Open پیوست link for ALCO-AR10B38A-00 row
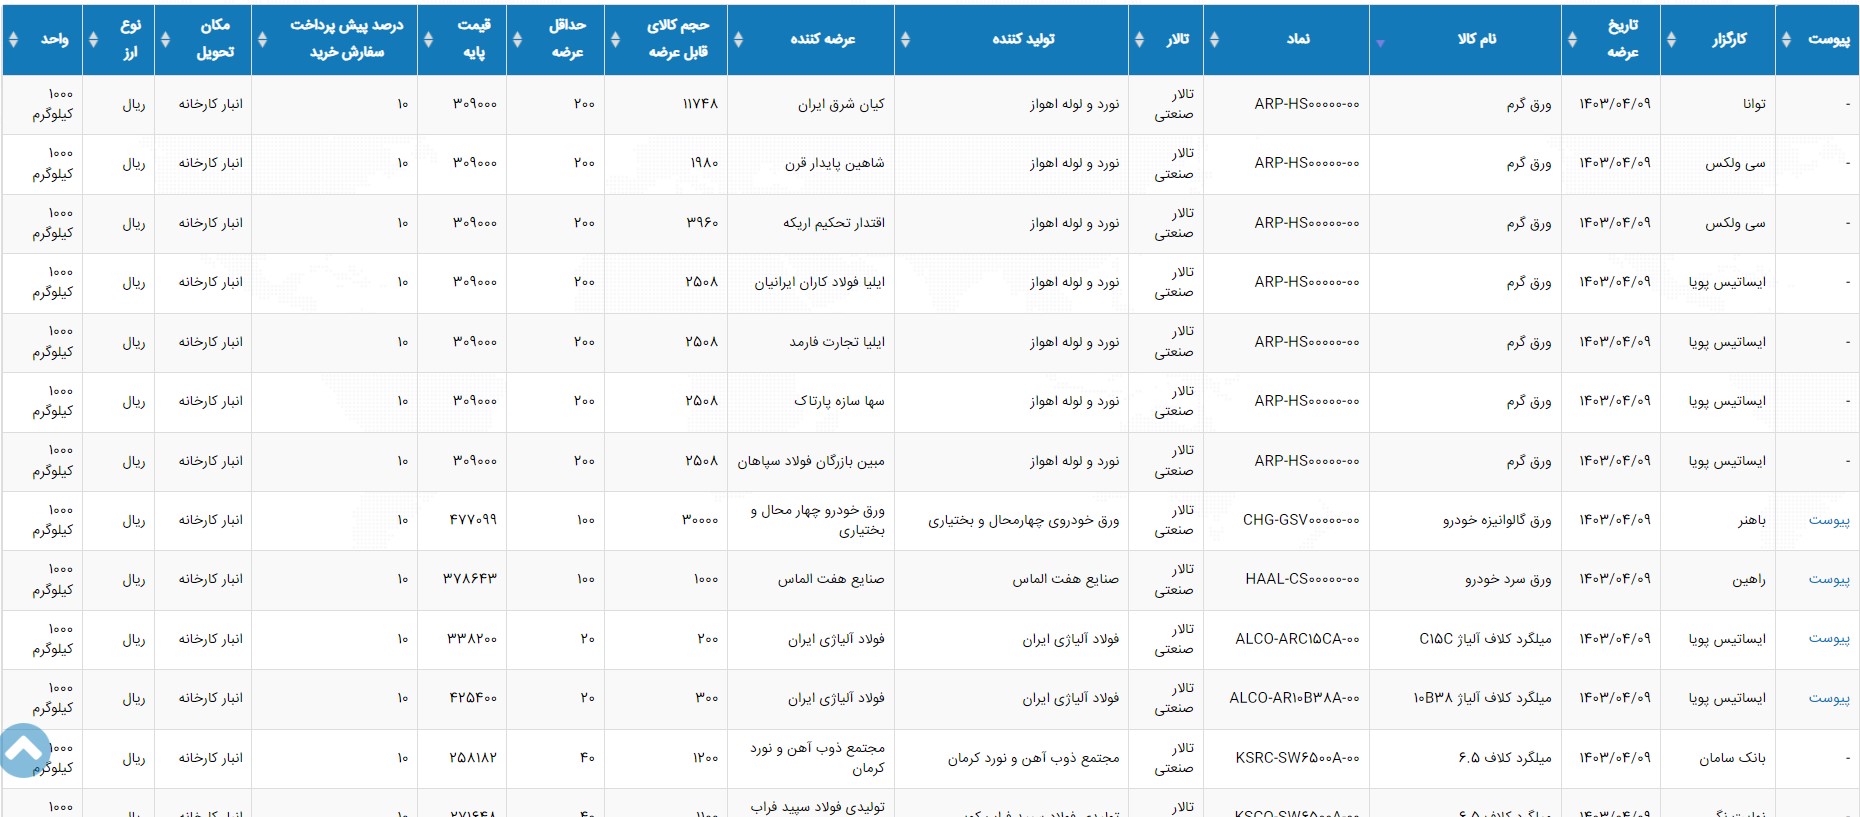Image resolution: width=1860 pixels, height=817 pixels. pos(1829,698)
